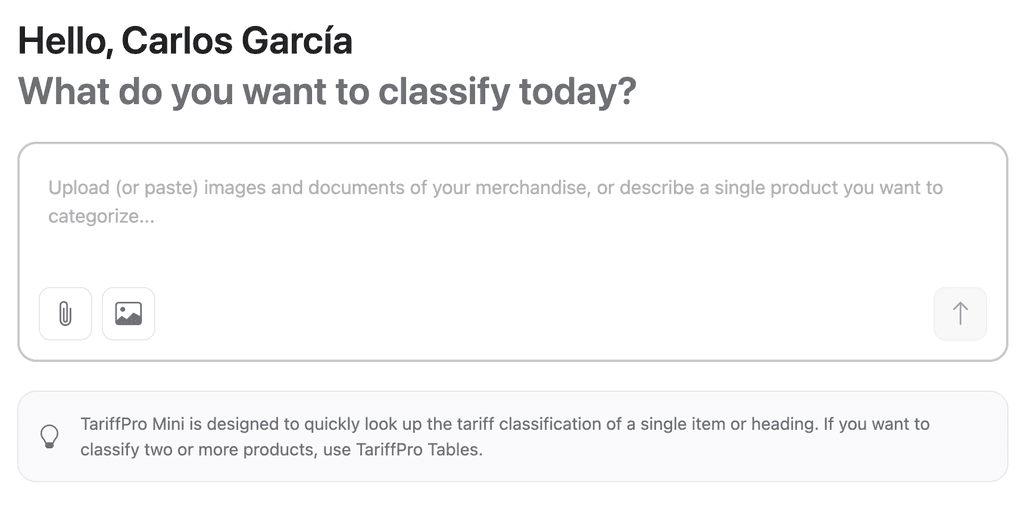Click placeholder text starting 'Upload (or paste)'
The height and width of the screenshot is (512, 1024).
(x=495, y=202)
